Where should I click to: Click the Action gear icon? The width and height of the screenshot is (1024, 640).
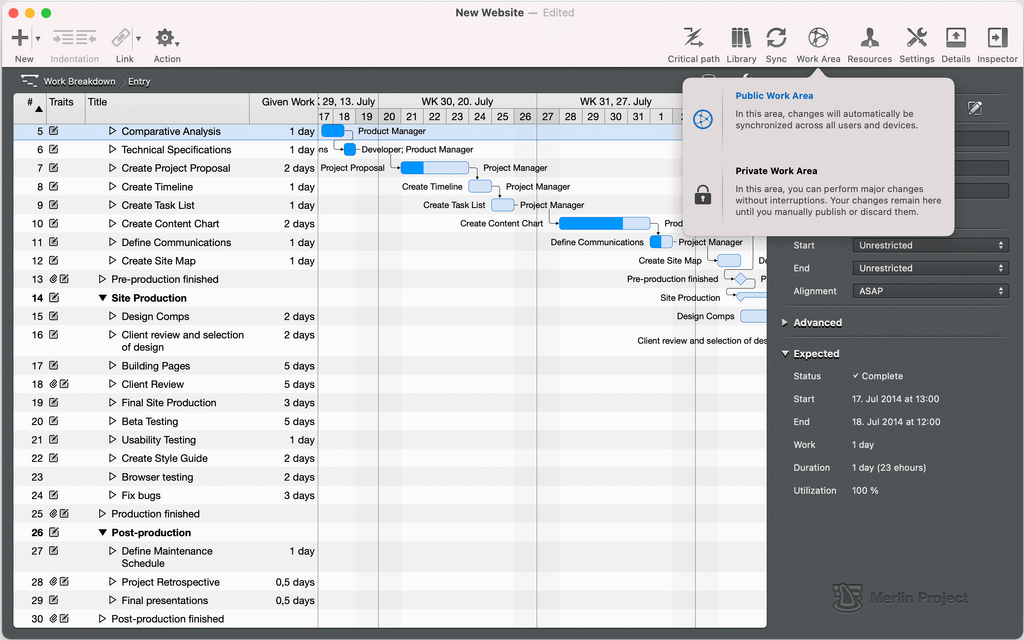tap(165, 39)
